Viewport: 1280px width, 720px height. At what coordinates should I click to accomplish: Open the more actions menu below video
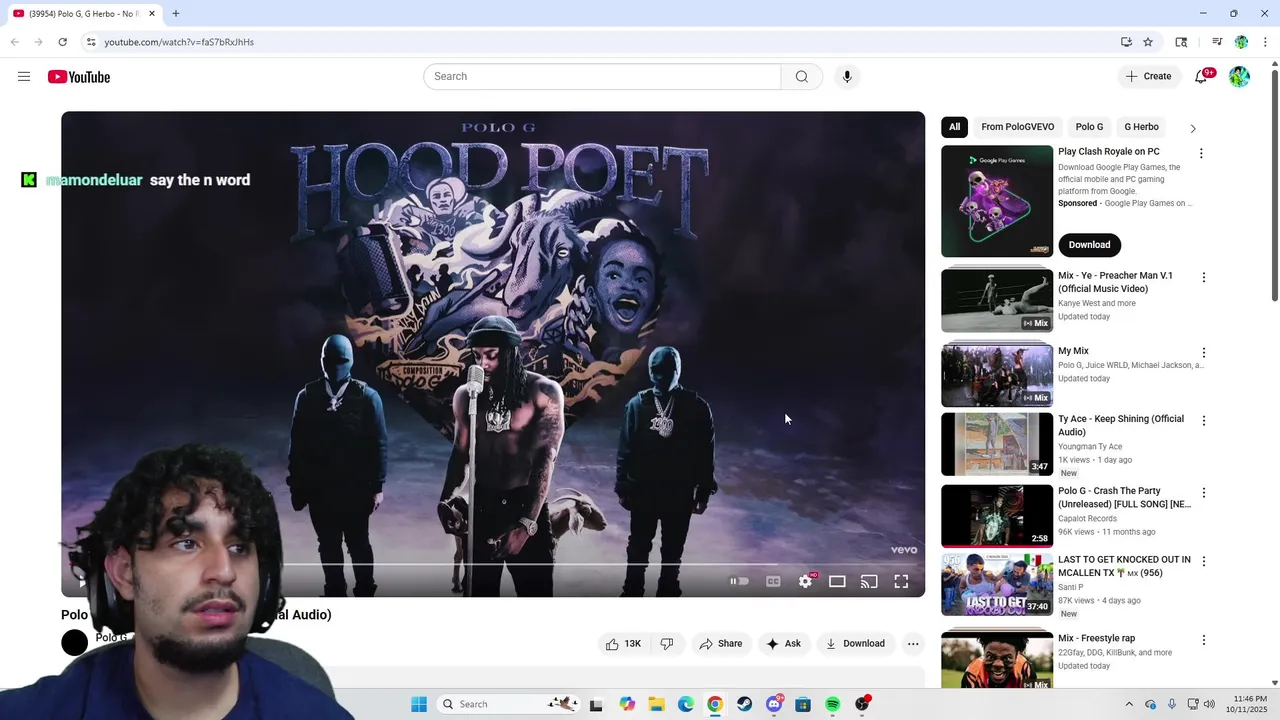[913, 644]
